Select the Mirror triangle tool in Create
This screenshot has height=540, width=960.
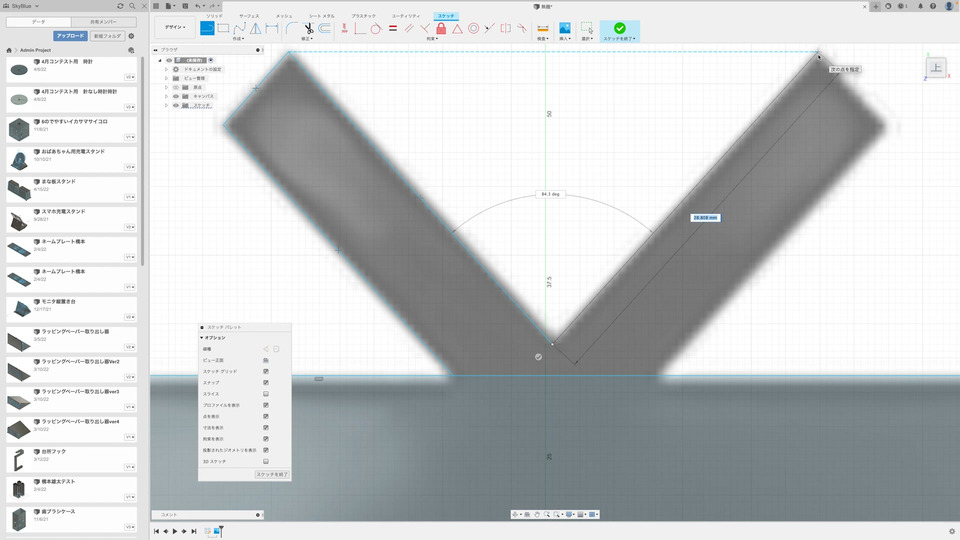click(x=255, y=28)
